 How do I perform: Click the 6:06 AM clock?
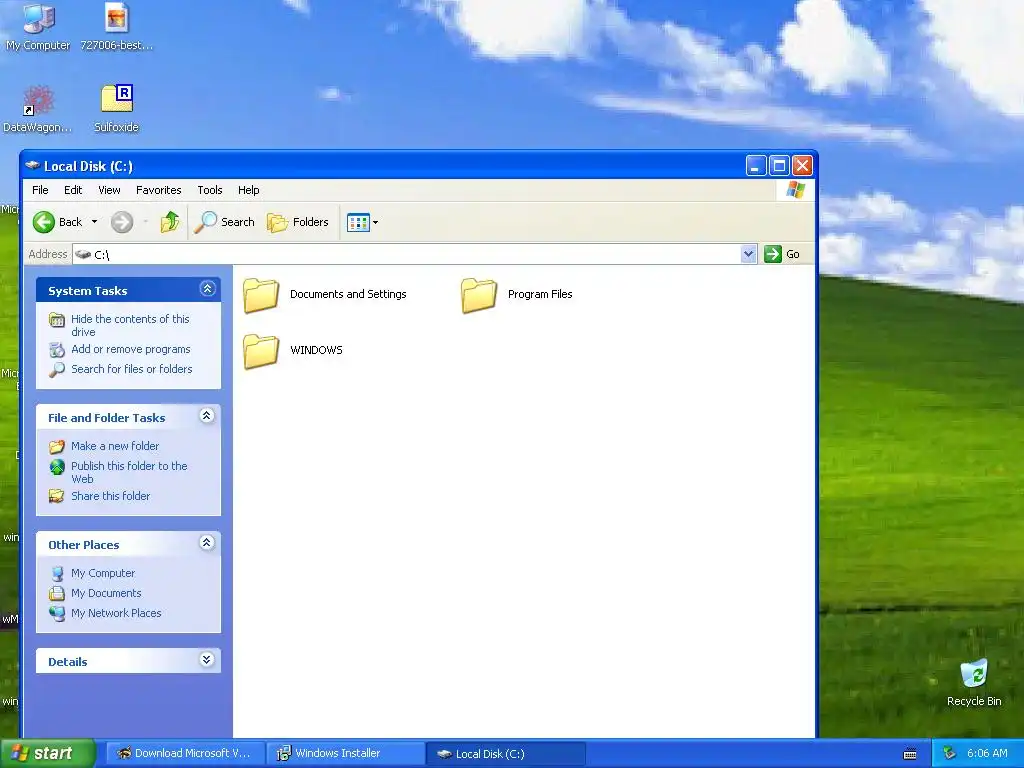[x=987, y=754]
